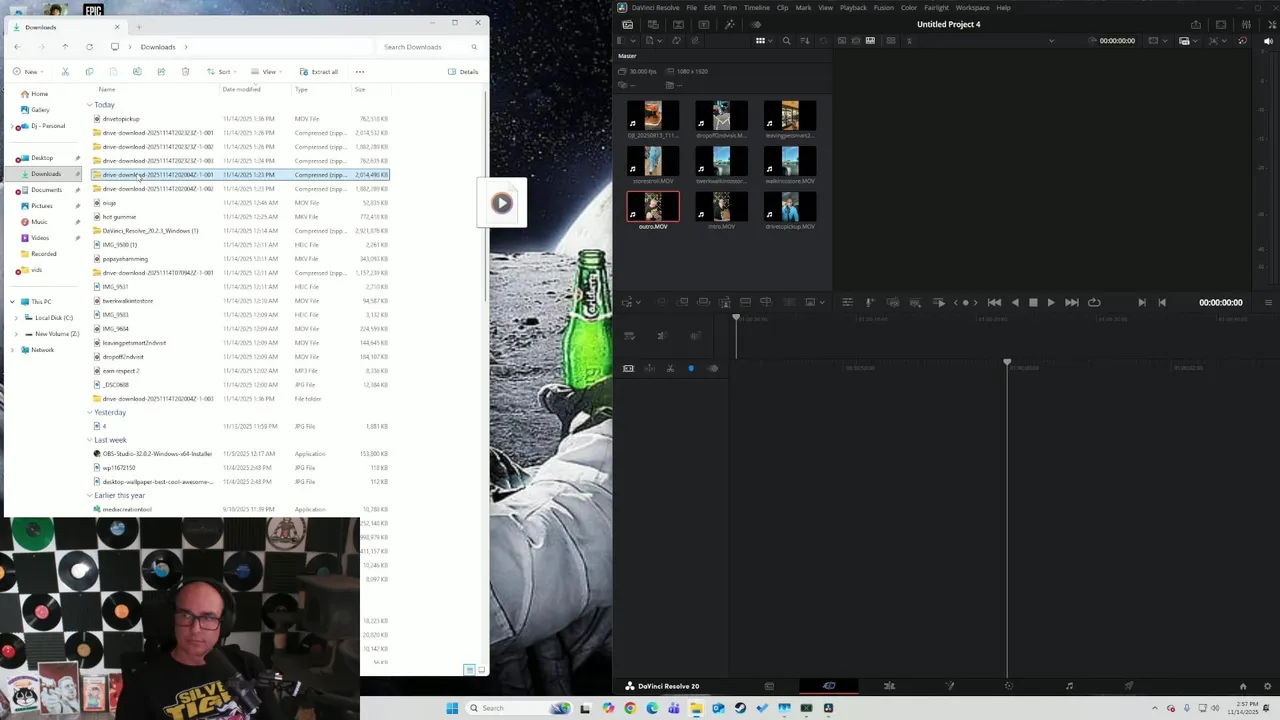Click media pool sort icon

coord(804,41)
